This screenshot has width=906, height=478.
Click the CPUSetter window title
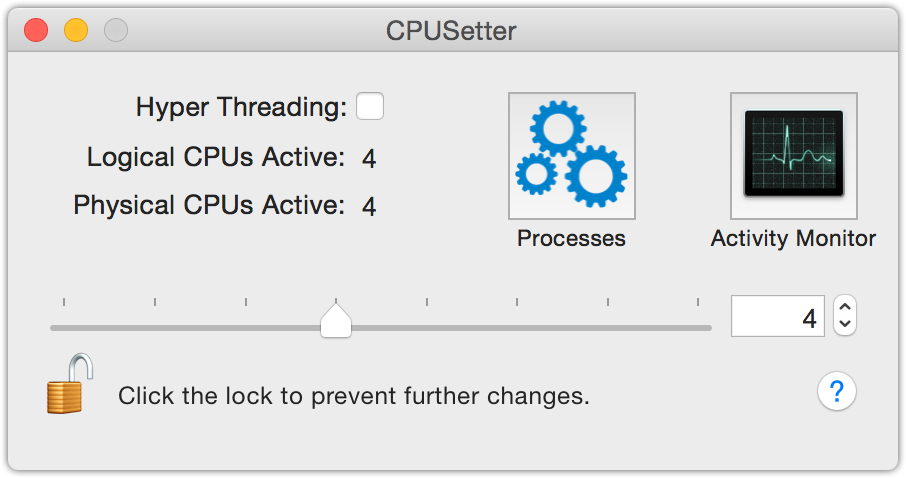pos(452,30)
